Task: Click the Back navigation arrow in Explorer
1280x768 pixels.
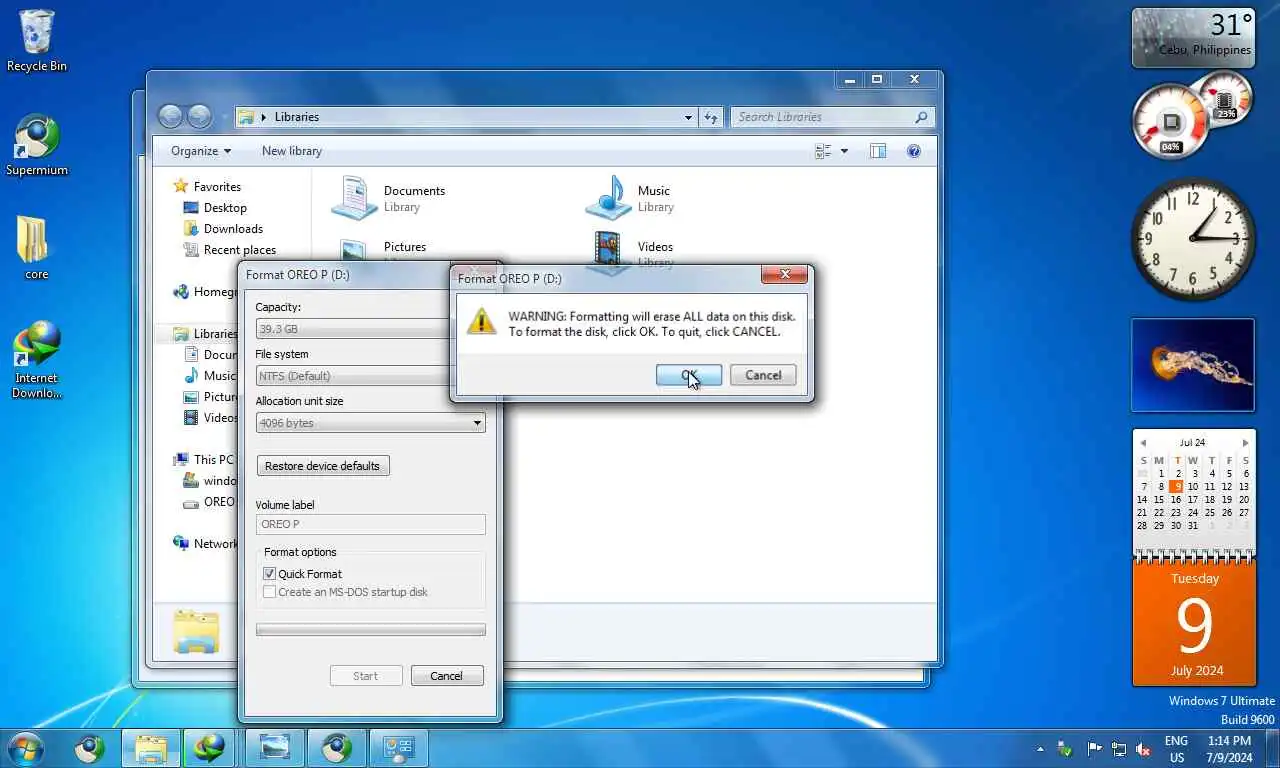Action: tap(170, 117)
